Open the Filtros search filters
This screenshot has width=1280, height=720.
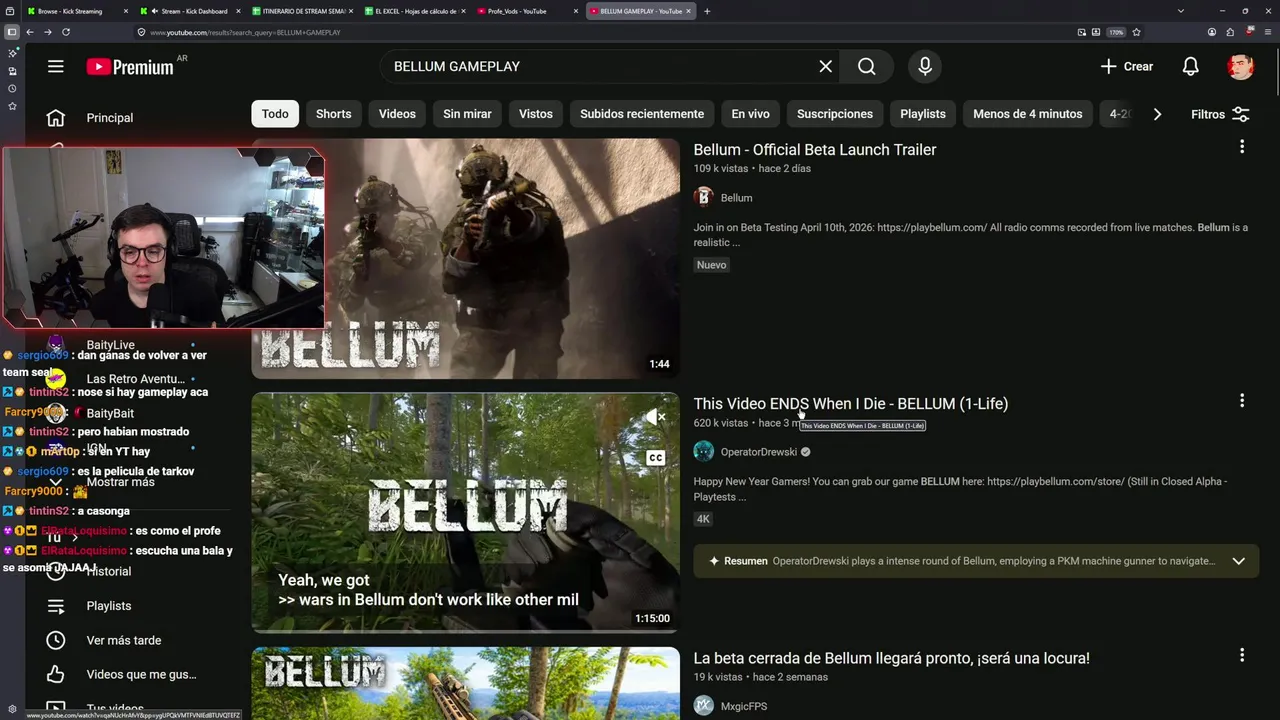1220,114
